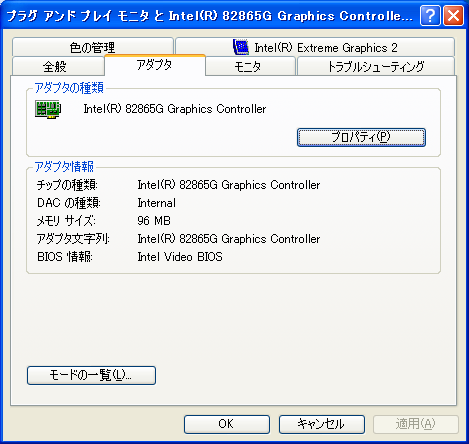Click the 適用(A) button
This screenshot has width=469, height=444.
pyautogui.click(x=416, y=424)
